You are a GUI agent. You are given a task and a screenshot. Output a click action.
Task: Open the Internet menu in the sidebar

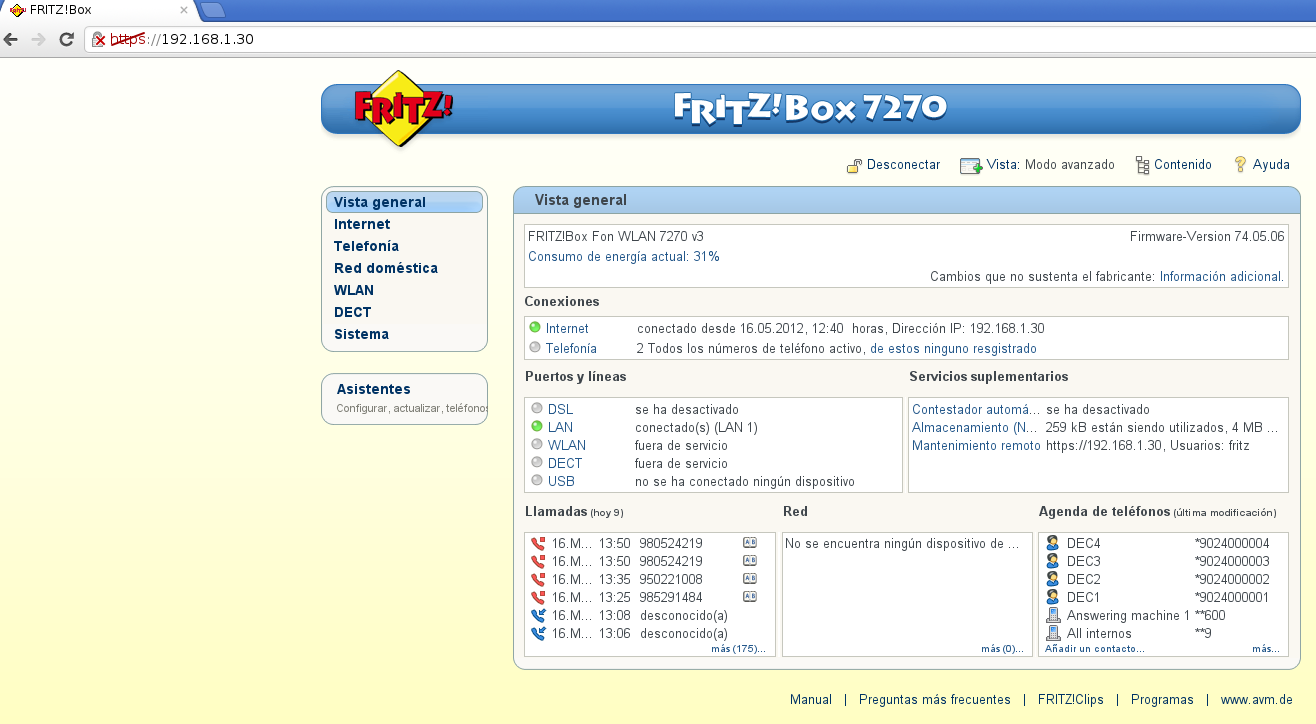pyautogui.click(x=362, y=224)
